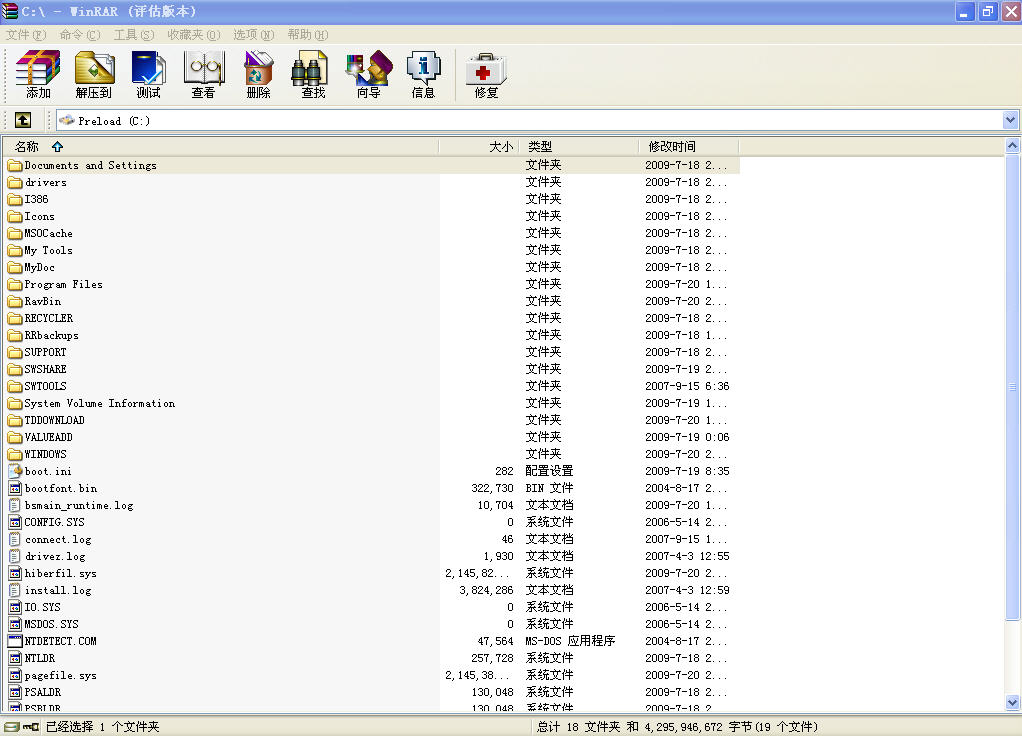
Task: Select the MyDoc folder name
Action: coord(40,267)
